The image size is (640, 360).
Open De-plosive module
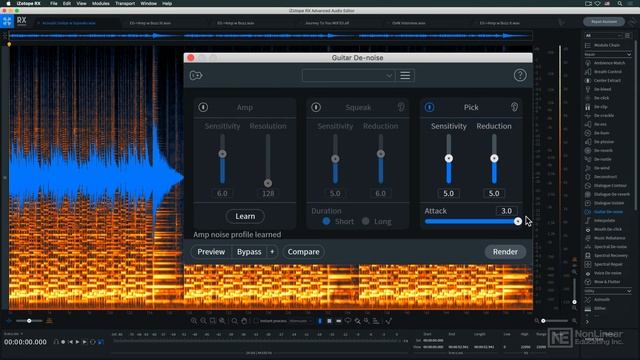point(599,142)
